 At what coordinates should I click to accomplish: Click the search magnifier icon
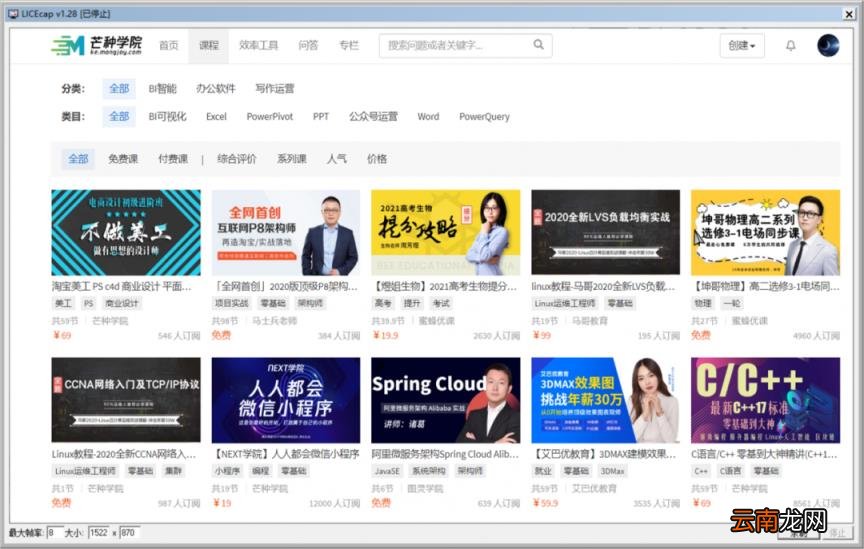pos(538,45)
